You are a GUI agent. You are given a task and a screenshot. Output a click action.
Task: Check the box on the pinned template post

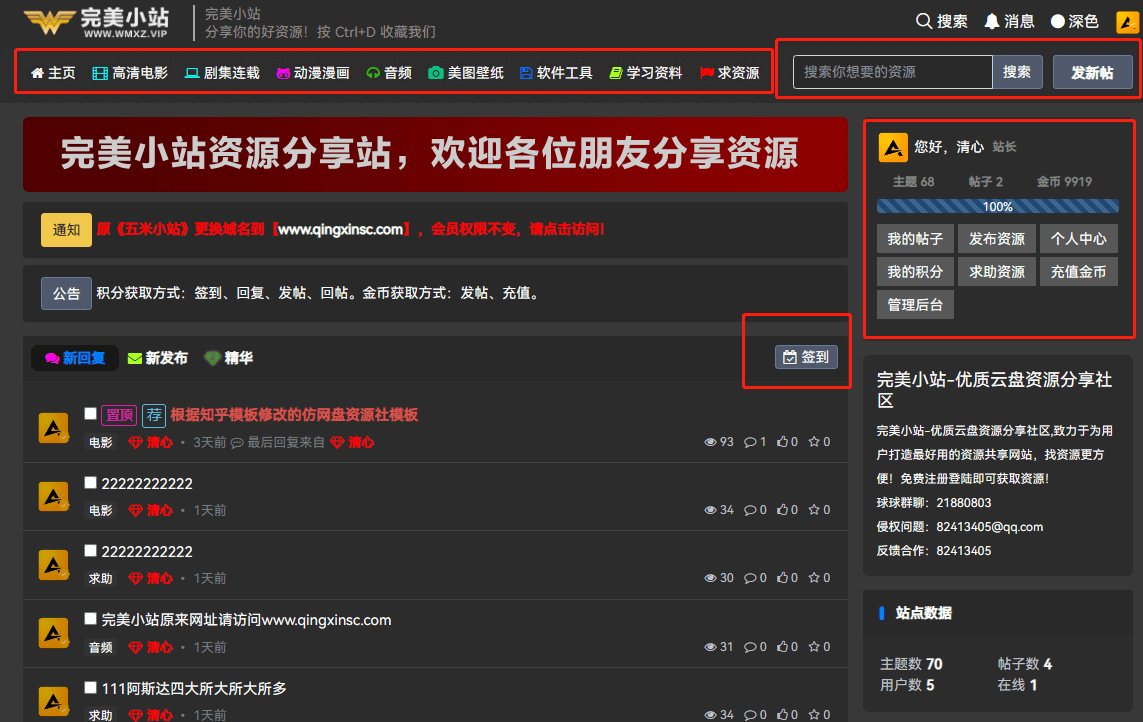click(x=91, y=414)
